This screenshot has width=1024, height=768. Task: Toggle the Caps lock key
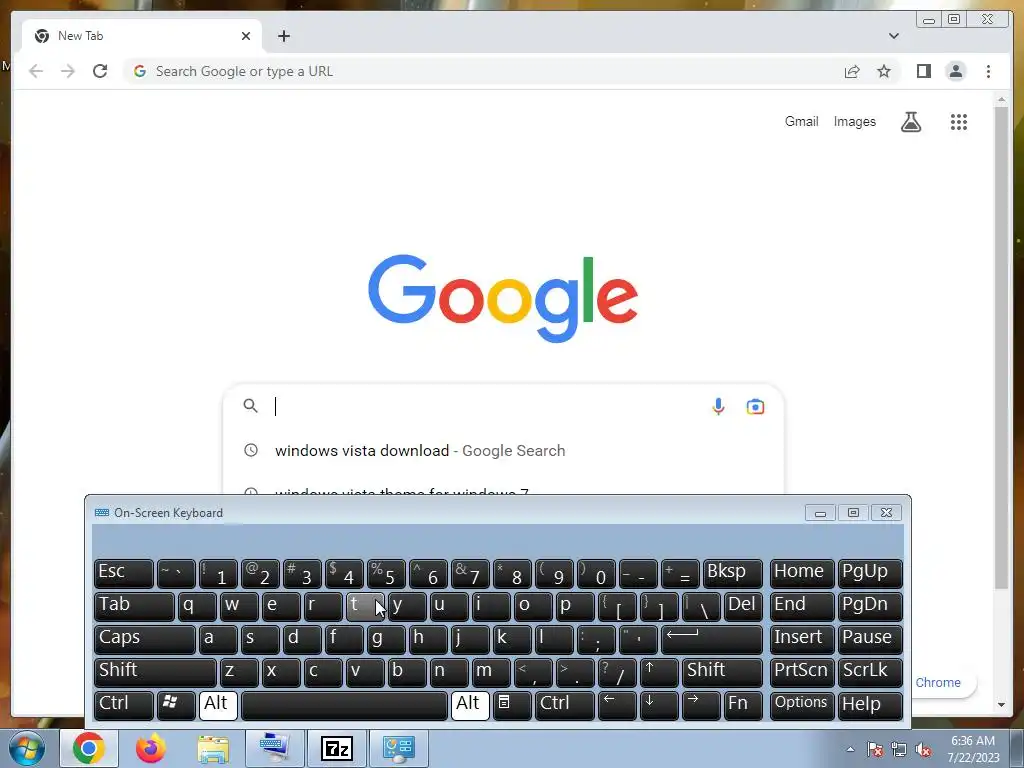pos(144,639)
